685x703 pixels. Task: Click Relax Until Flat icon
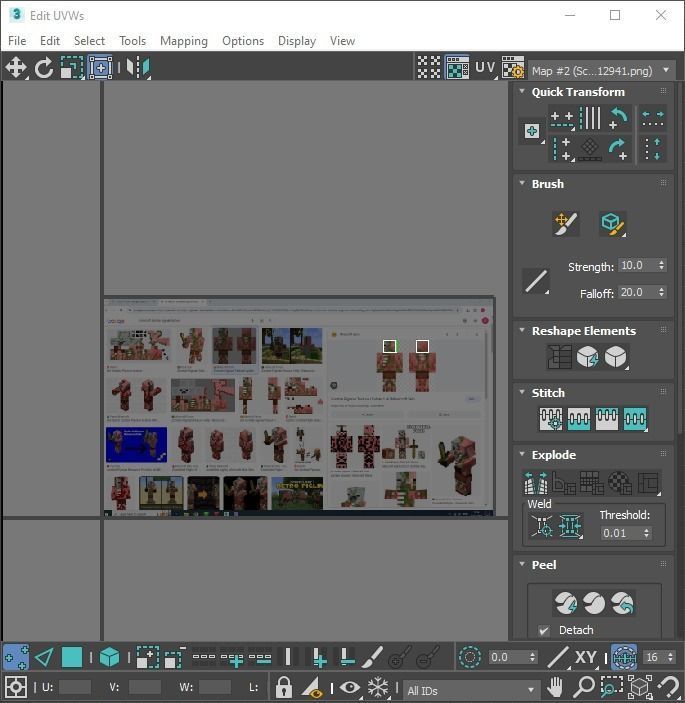(x=587, y=357)
